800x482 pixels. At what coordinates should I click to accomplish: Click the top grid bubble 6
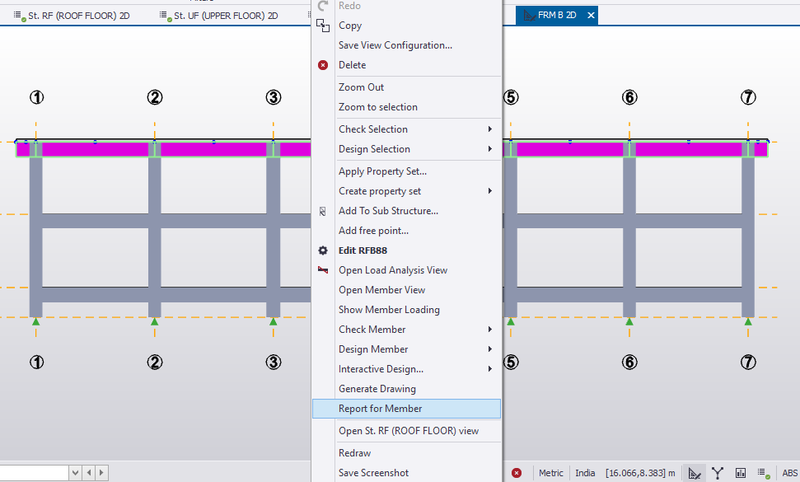(x=630, y=97)
